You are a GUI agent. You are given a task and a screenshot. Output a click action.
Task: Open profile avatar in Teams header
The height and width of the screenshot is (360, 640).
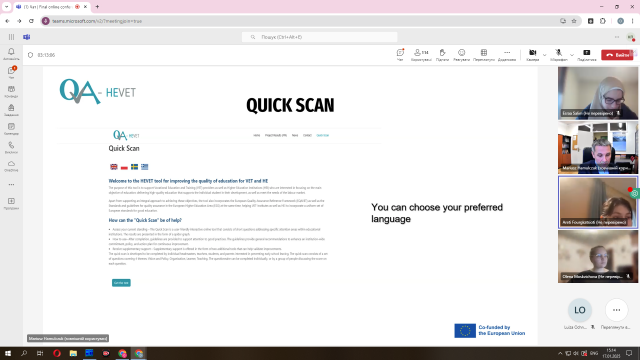coord(631,37)
